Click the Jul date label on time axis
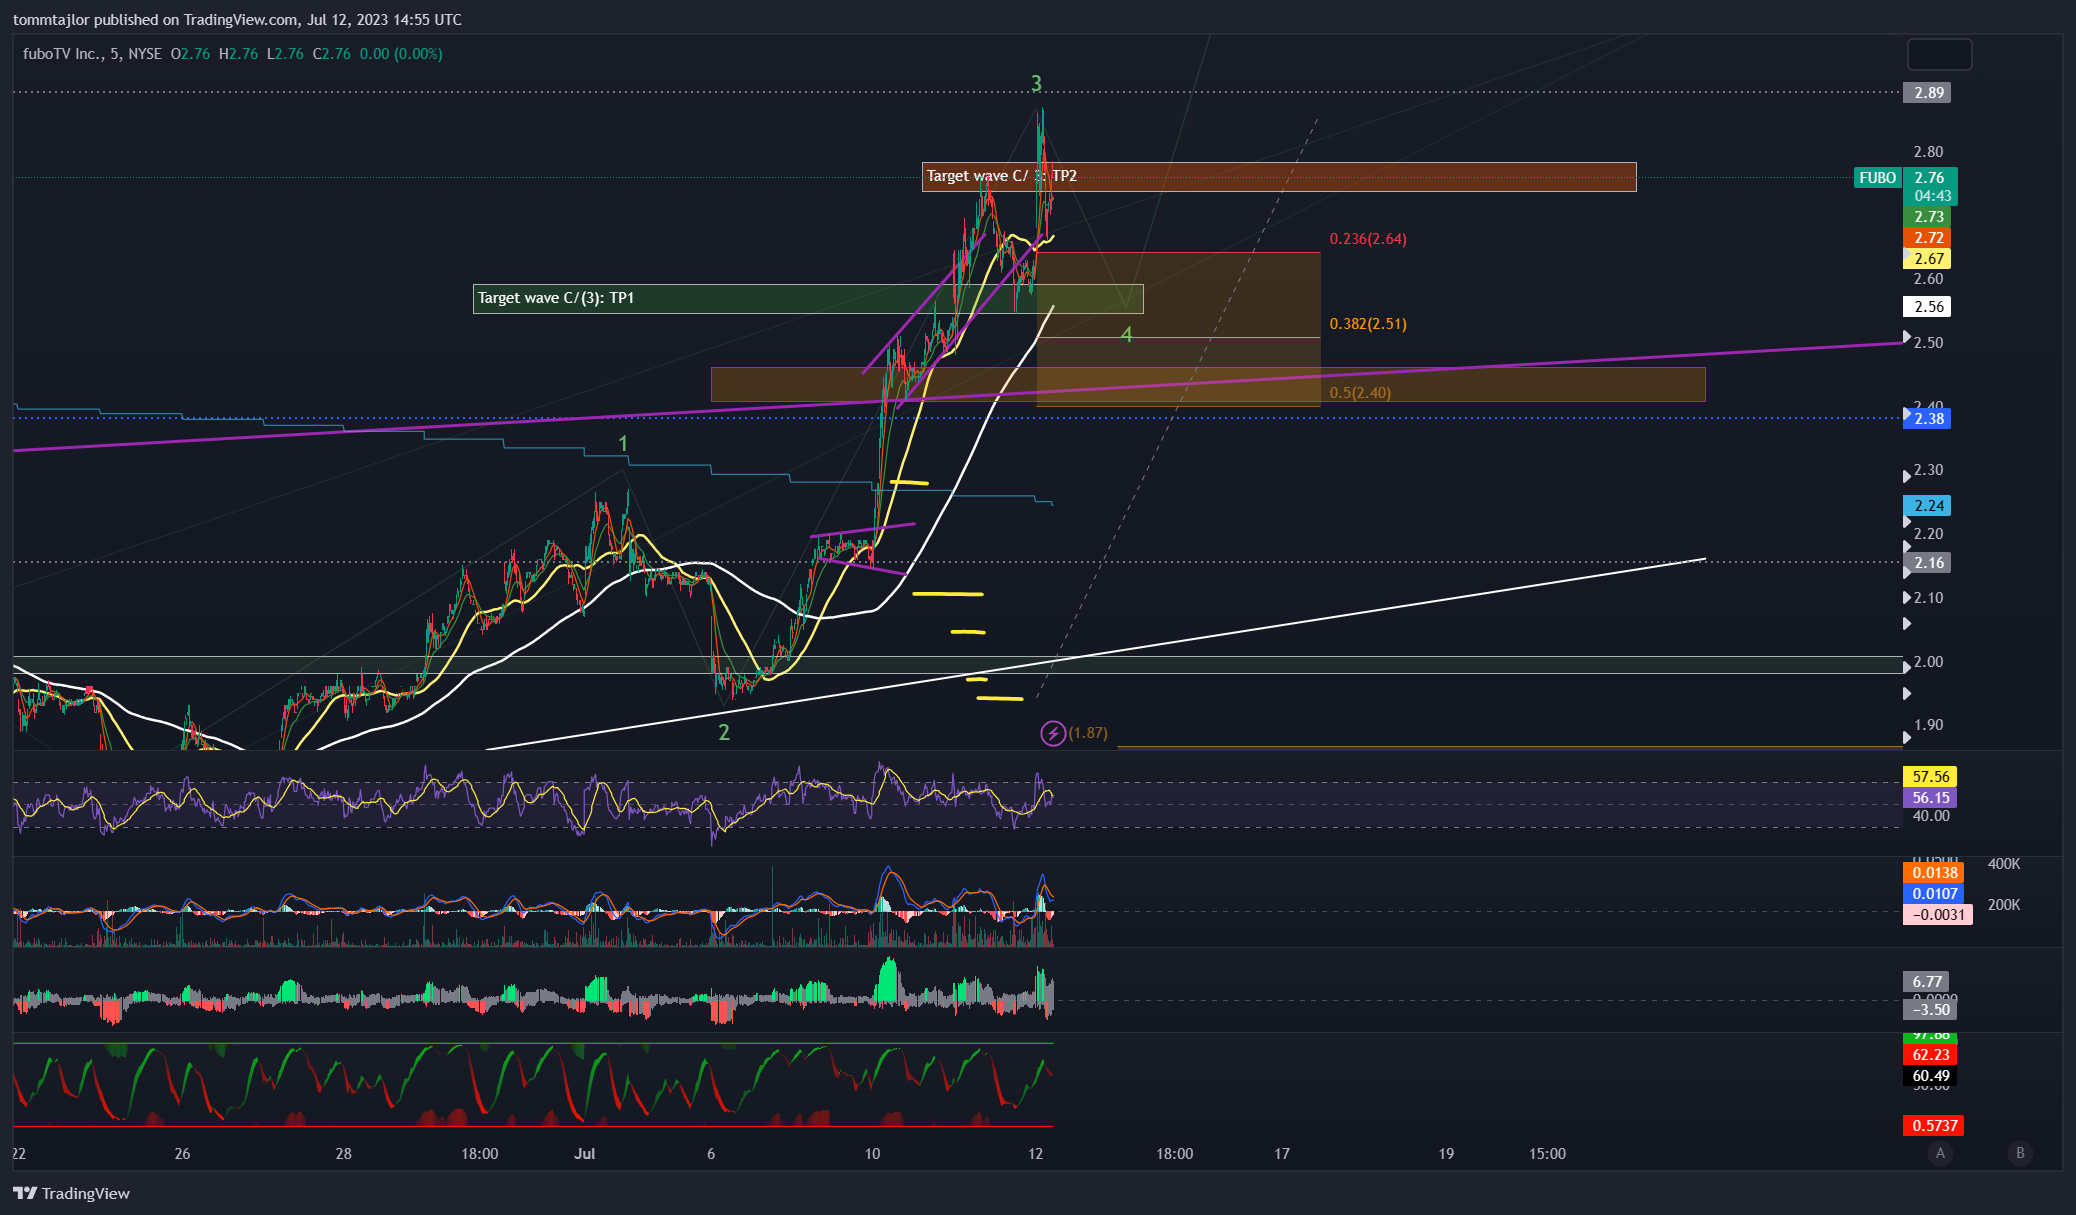 pos(585,1154)
